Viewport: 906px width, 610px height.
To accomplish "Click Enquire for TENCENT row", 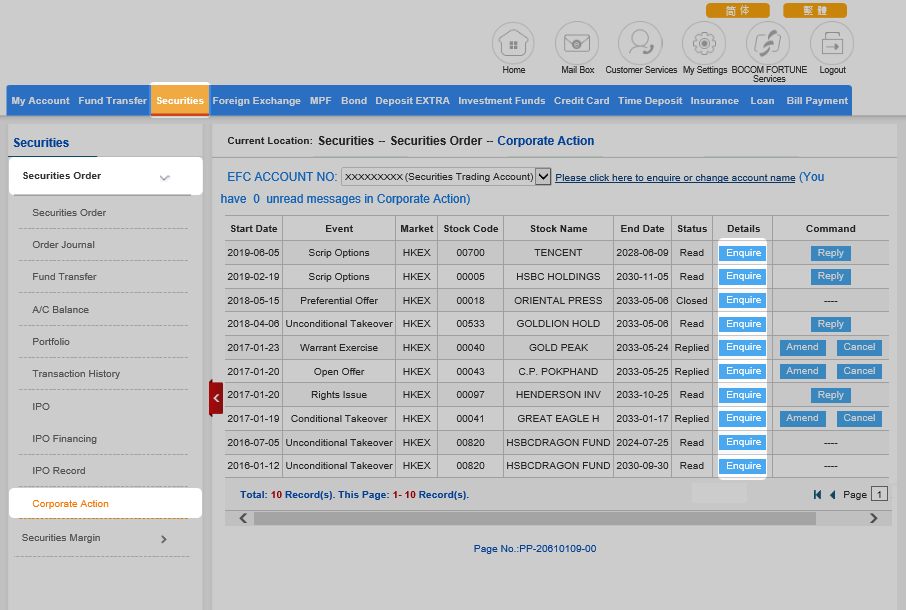I will click(743, 253).
